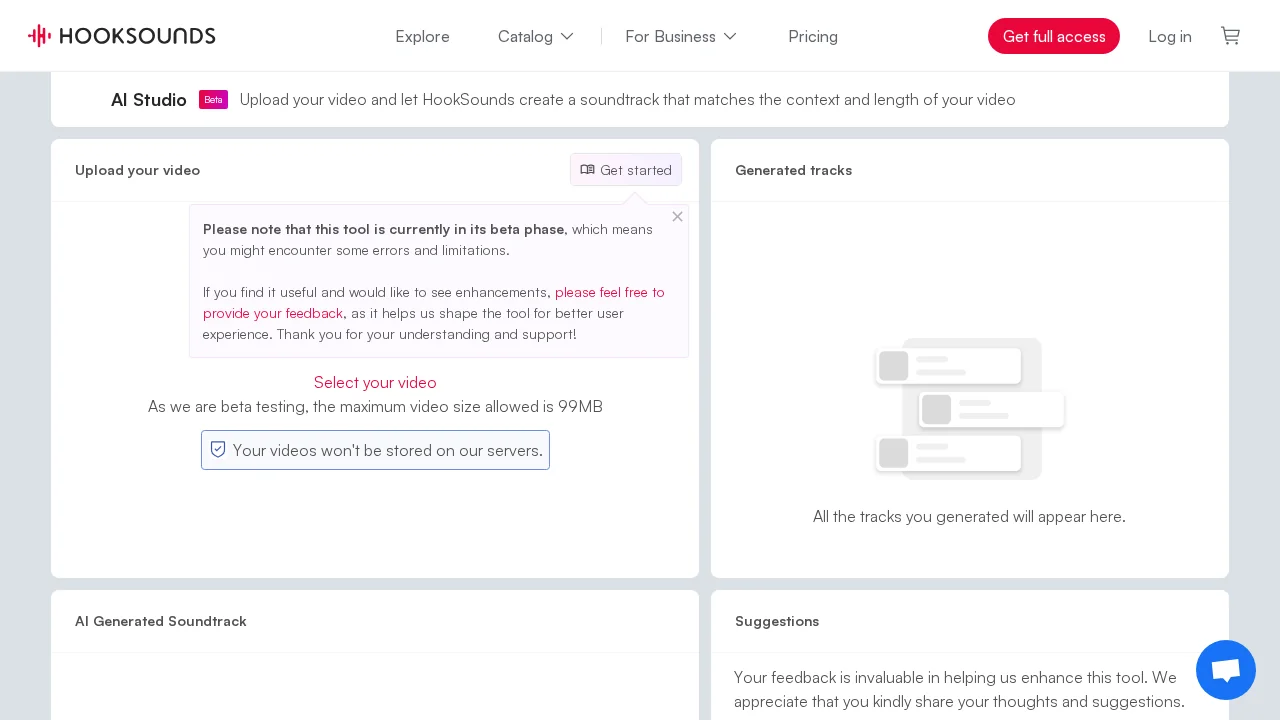
Task: Click the Beta badge next to AI Studio
Action: (x=213, y=100)
